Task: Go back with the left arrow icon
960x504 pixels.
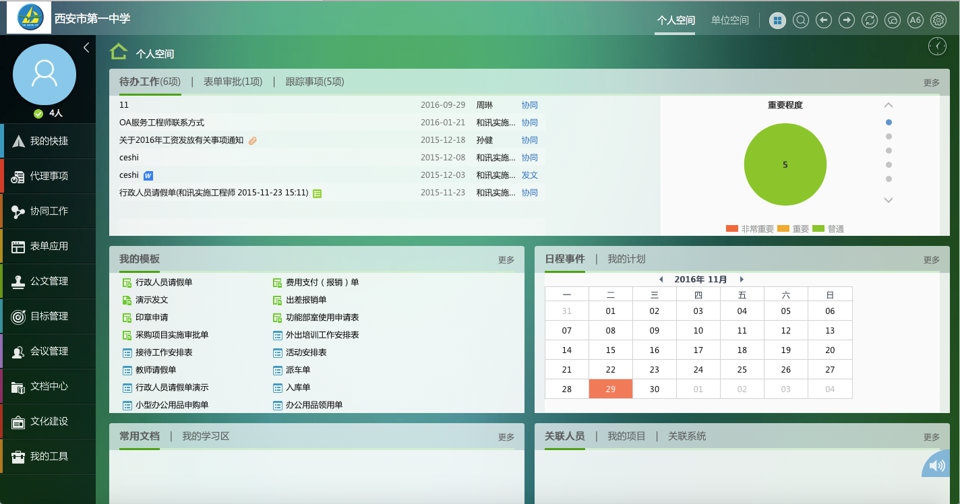Action: [823, 20]
